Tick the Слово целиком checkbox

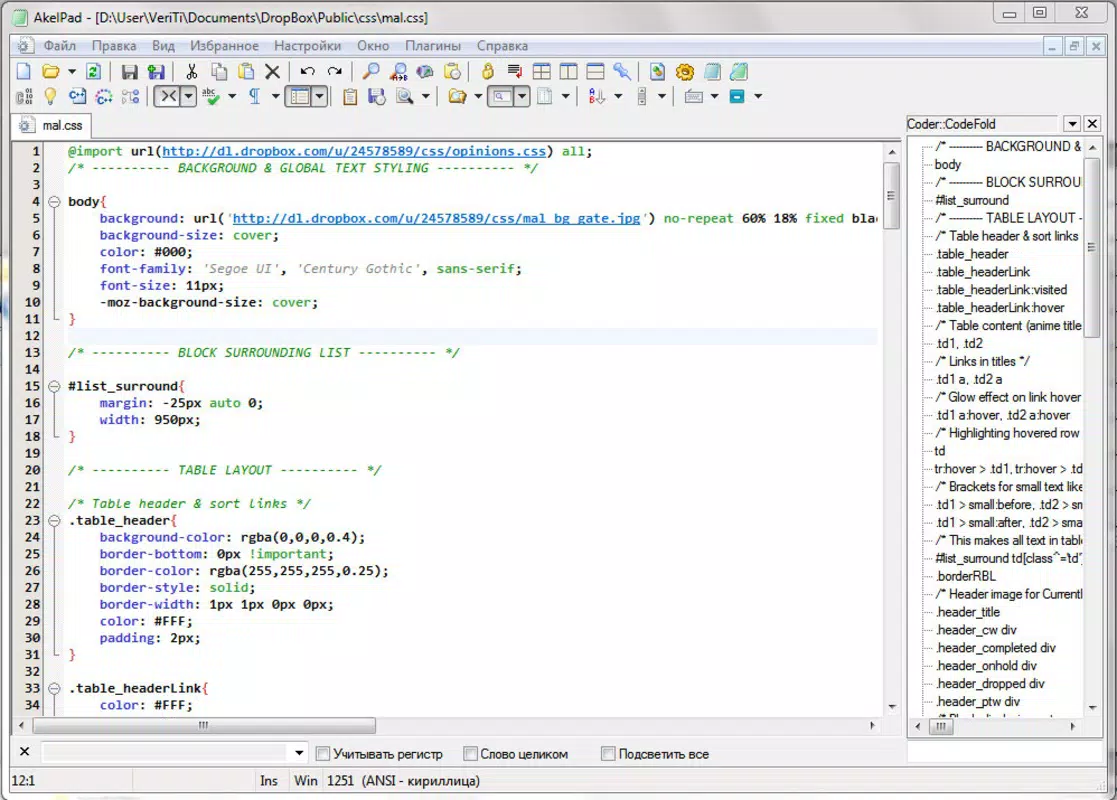pos(470,754)
